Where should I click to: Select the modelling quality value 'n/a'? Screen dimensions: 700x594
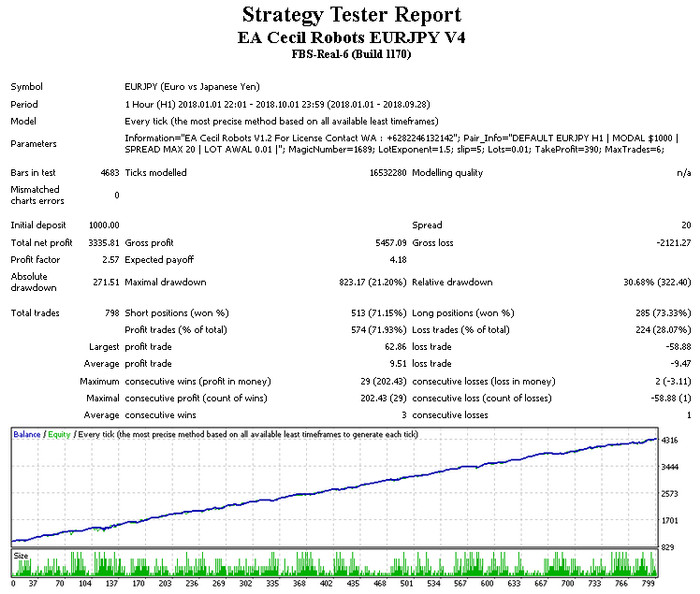pos(684,173)
